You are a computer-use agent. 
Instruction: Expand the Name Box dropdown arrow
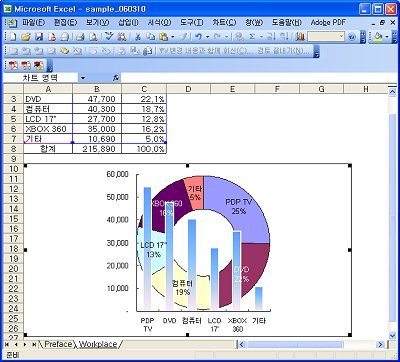pyautogui.click(x=83, y=78)
